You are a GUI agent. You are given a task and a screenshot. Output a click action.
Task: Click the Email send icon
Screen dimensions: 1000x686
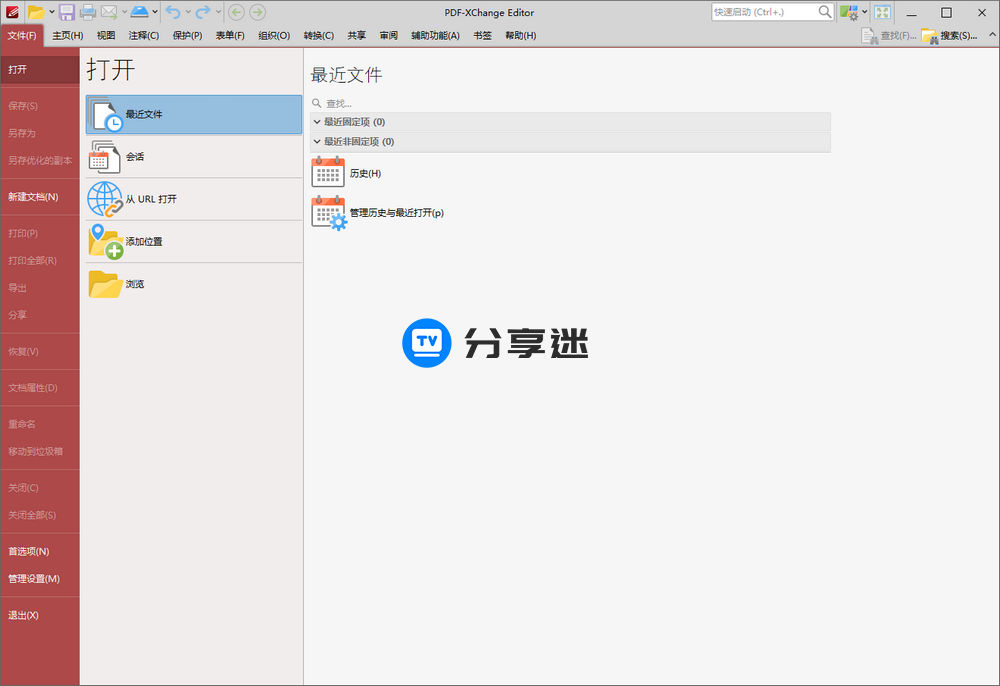coord(109,12)
